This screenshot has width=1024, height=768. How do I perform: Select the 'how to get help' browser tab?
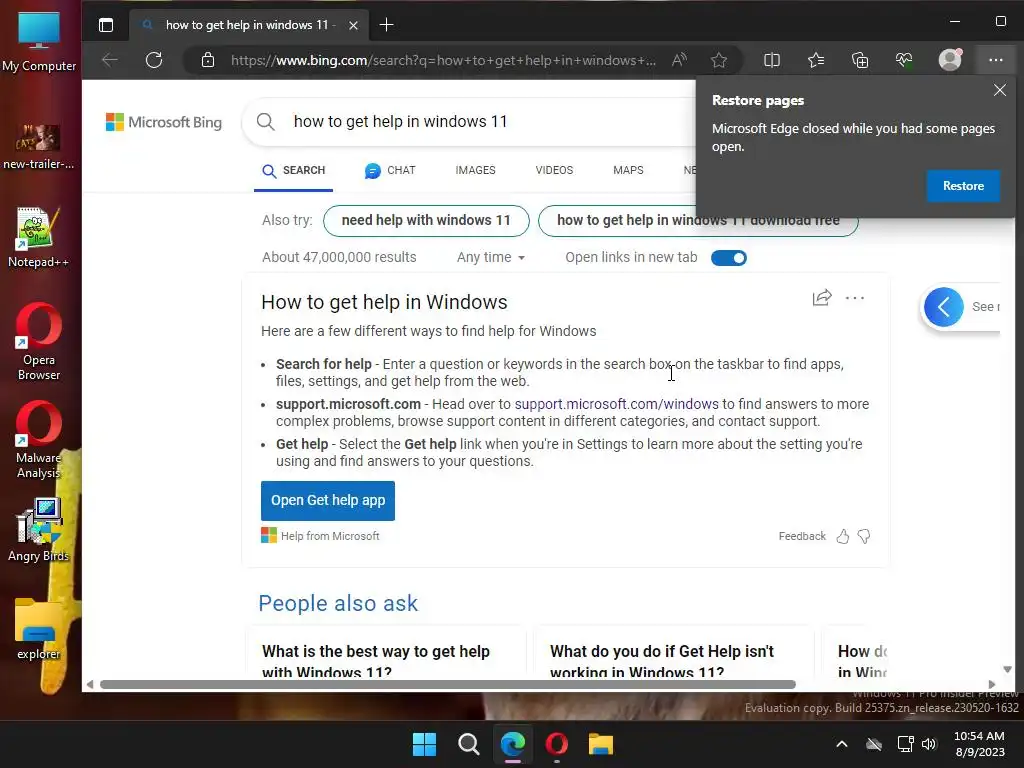pos(248,25)
